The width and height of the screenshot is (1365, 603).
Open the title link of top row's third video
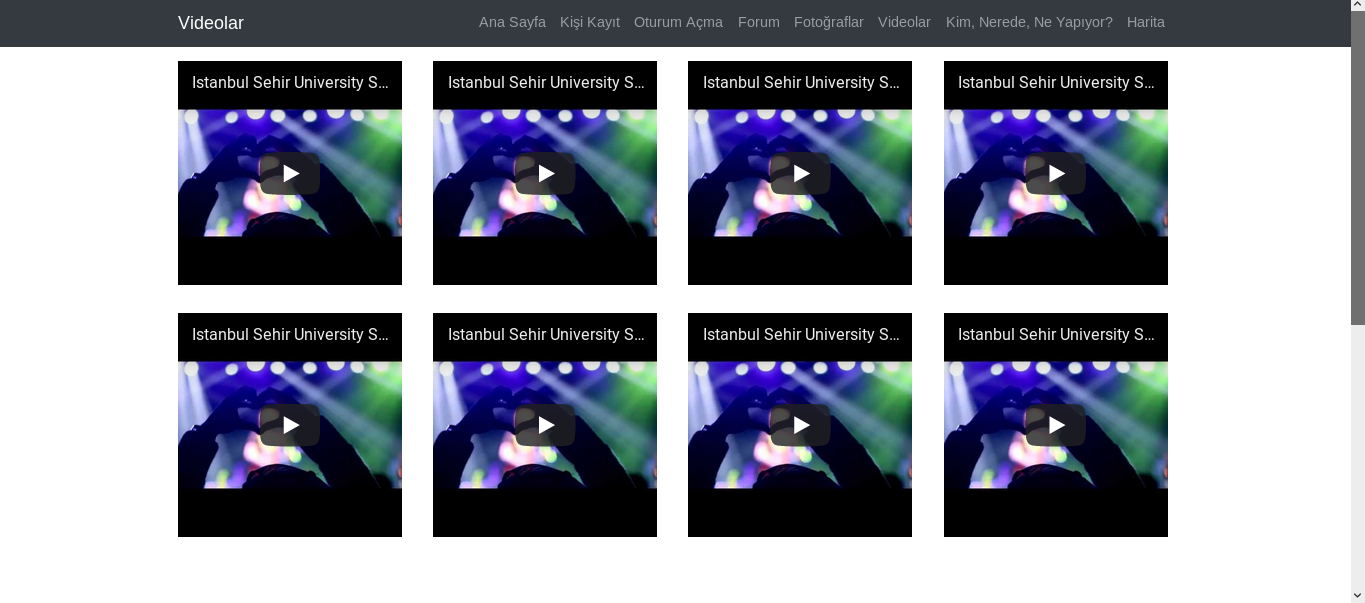click(x=801, y=83)
